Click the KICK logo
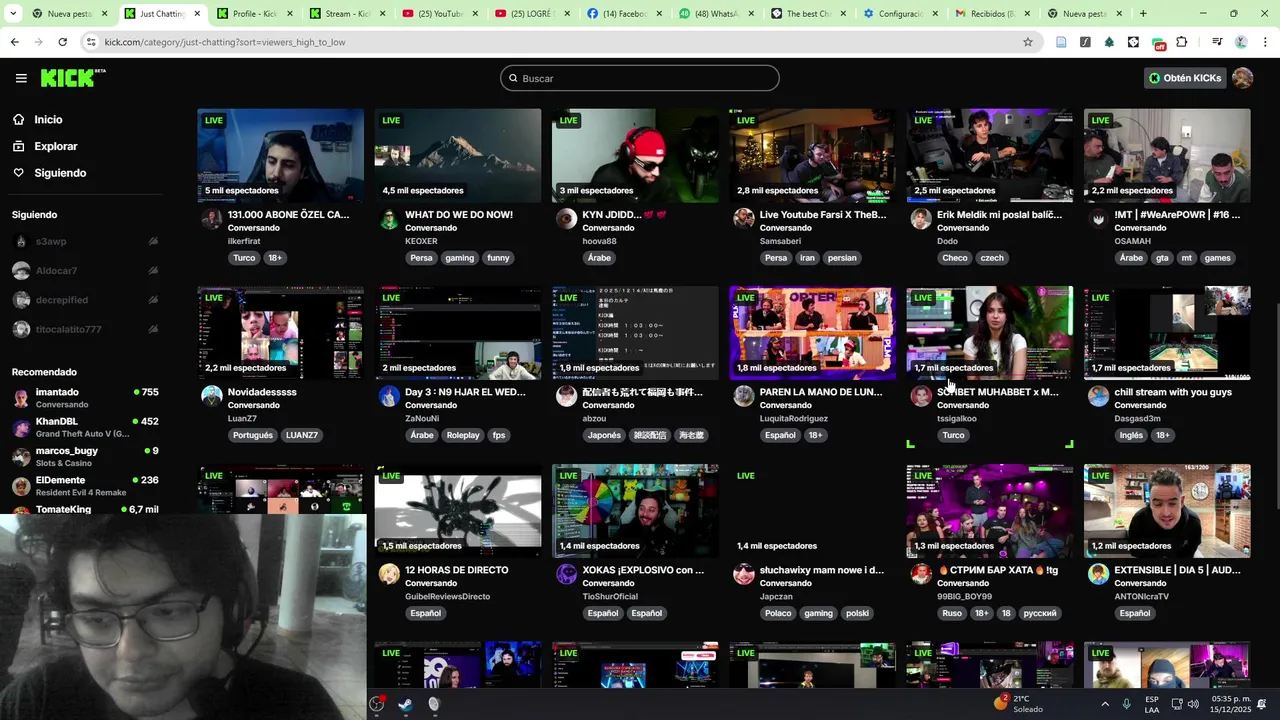 point(72,78)
